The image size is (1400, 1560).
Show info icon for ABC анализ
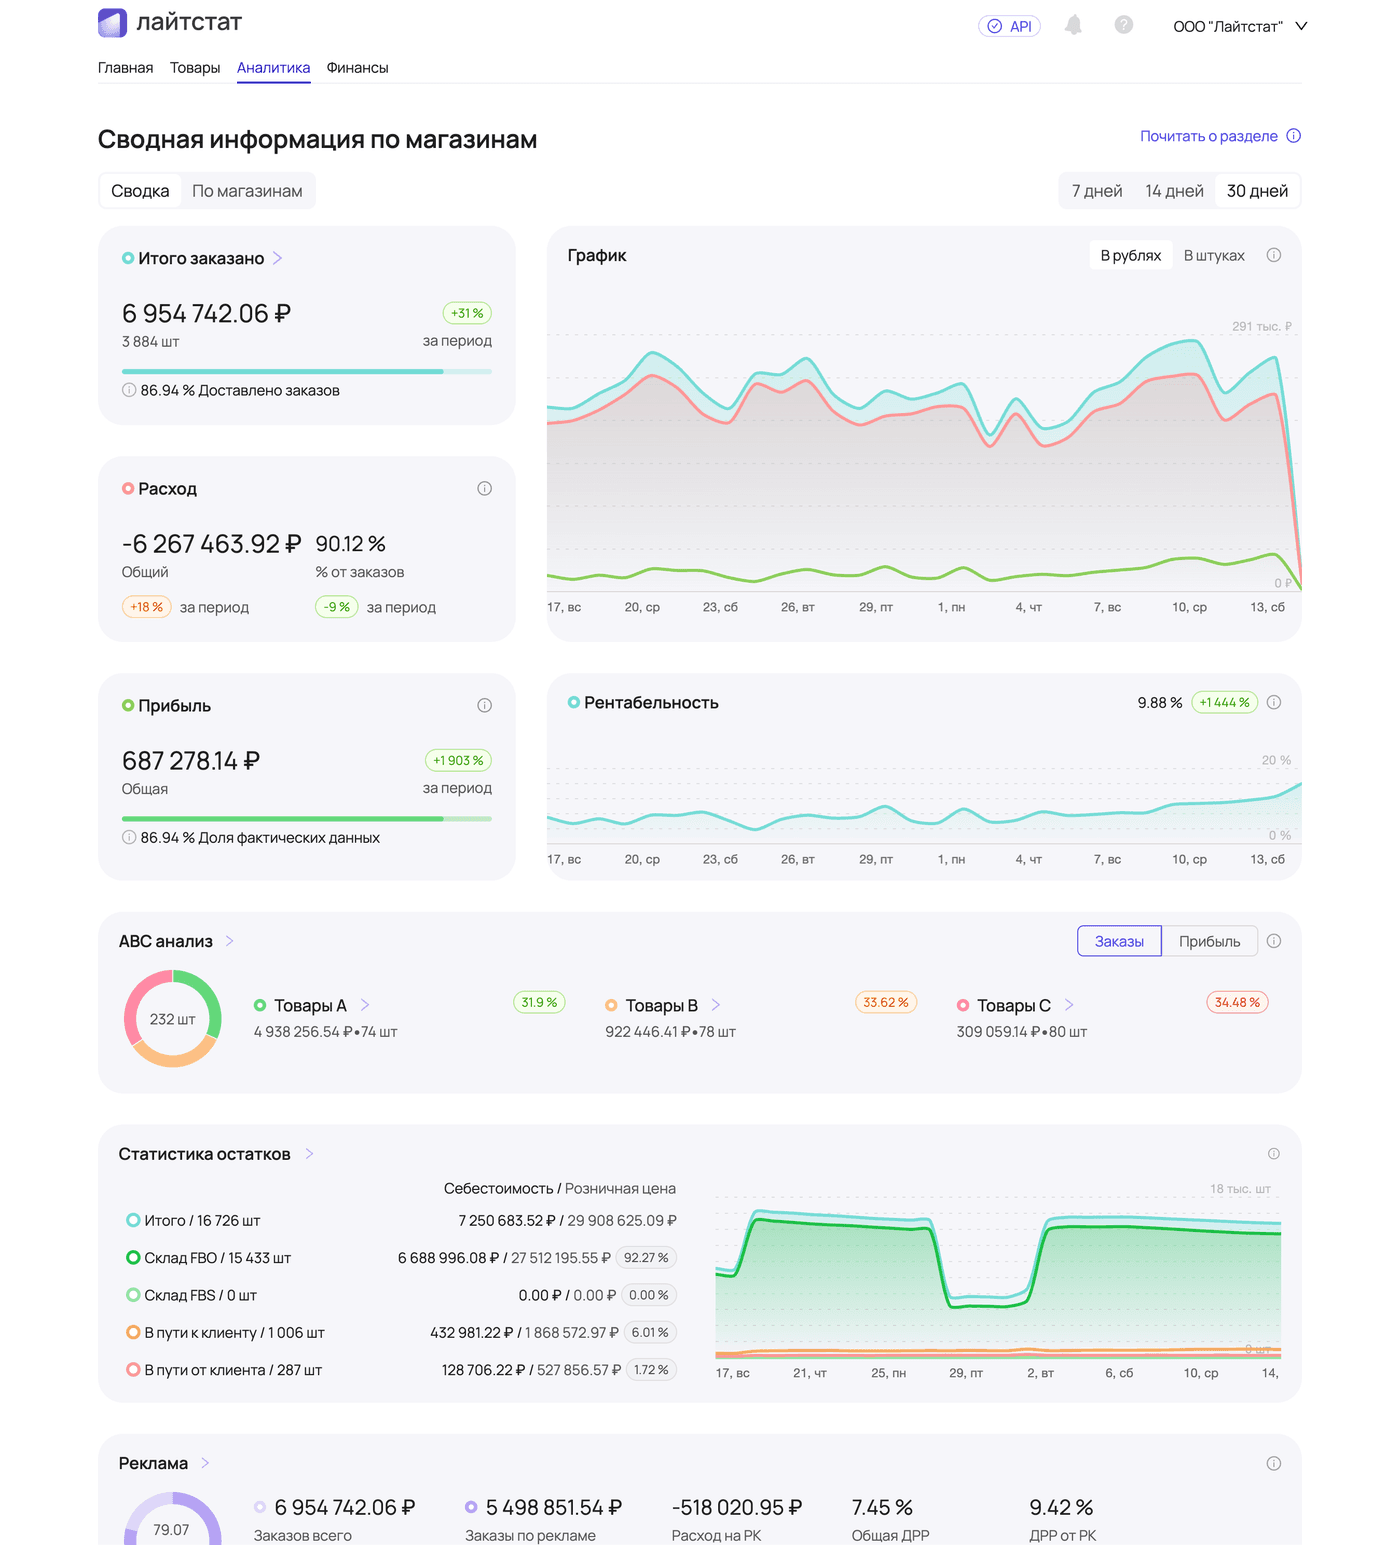[x=1274, y=941]
